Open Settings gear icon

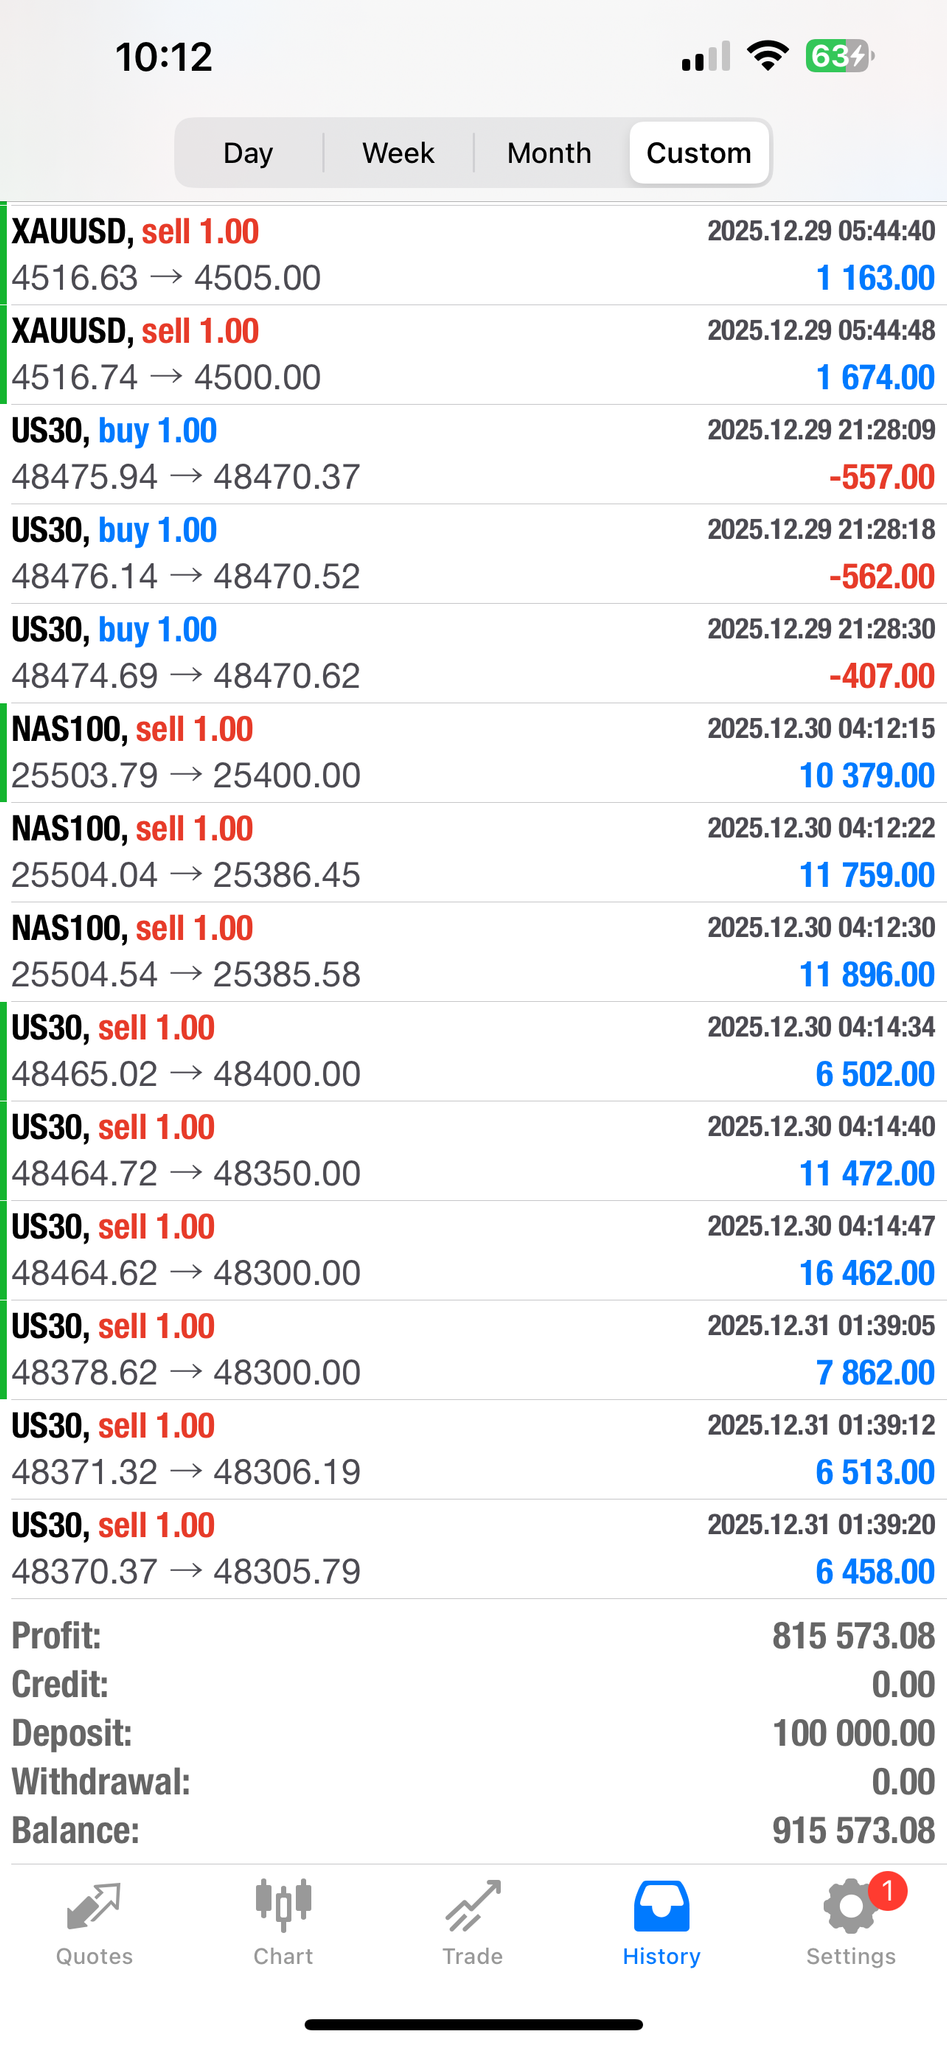pyautogui.click(x=850, y=1908)
